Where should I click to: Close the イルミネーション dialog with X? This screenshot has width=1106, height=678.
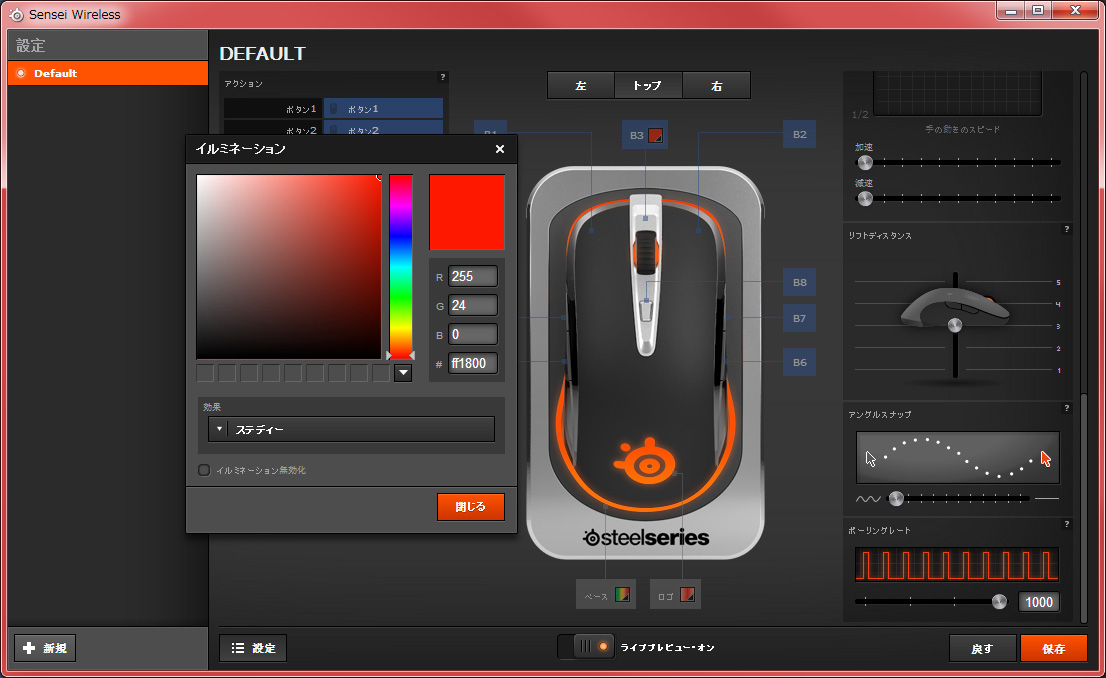tap(499, 149)
